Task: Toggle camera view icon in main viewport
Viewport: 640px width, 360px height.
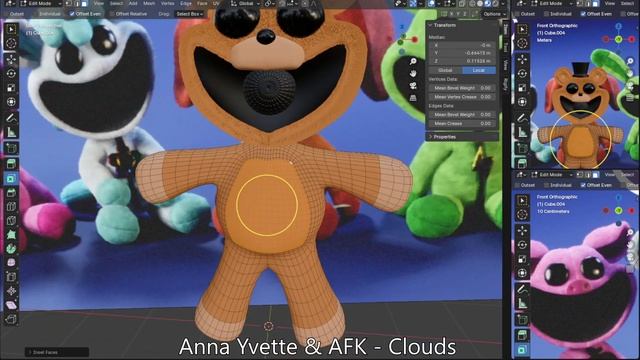Action: pyautogui.click(x=413, y=86)
